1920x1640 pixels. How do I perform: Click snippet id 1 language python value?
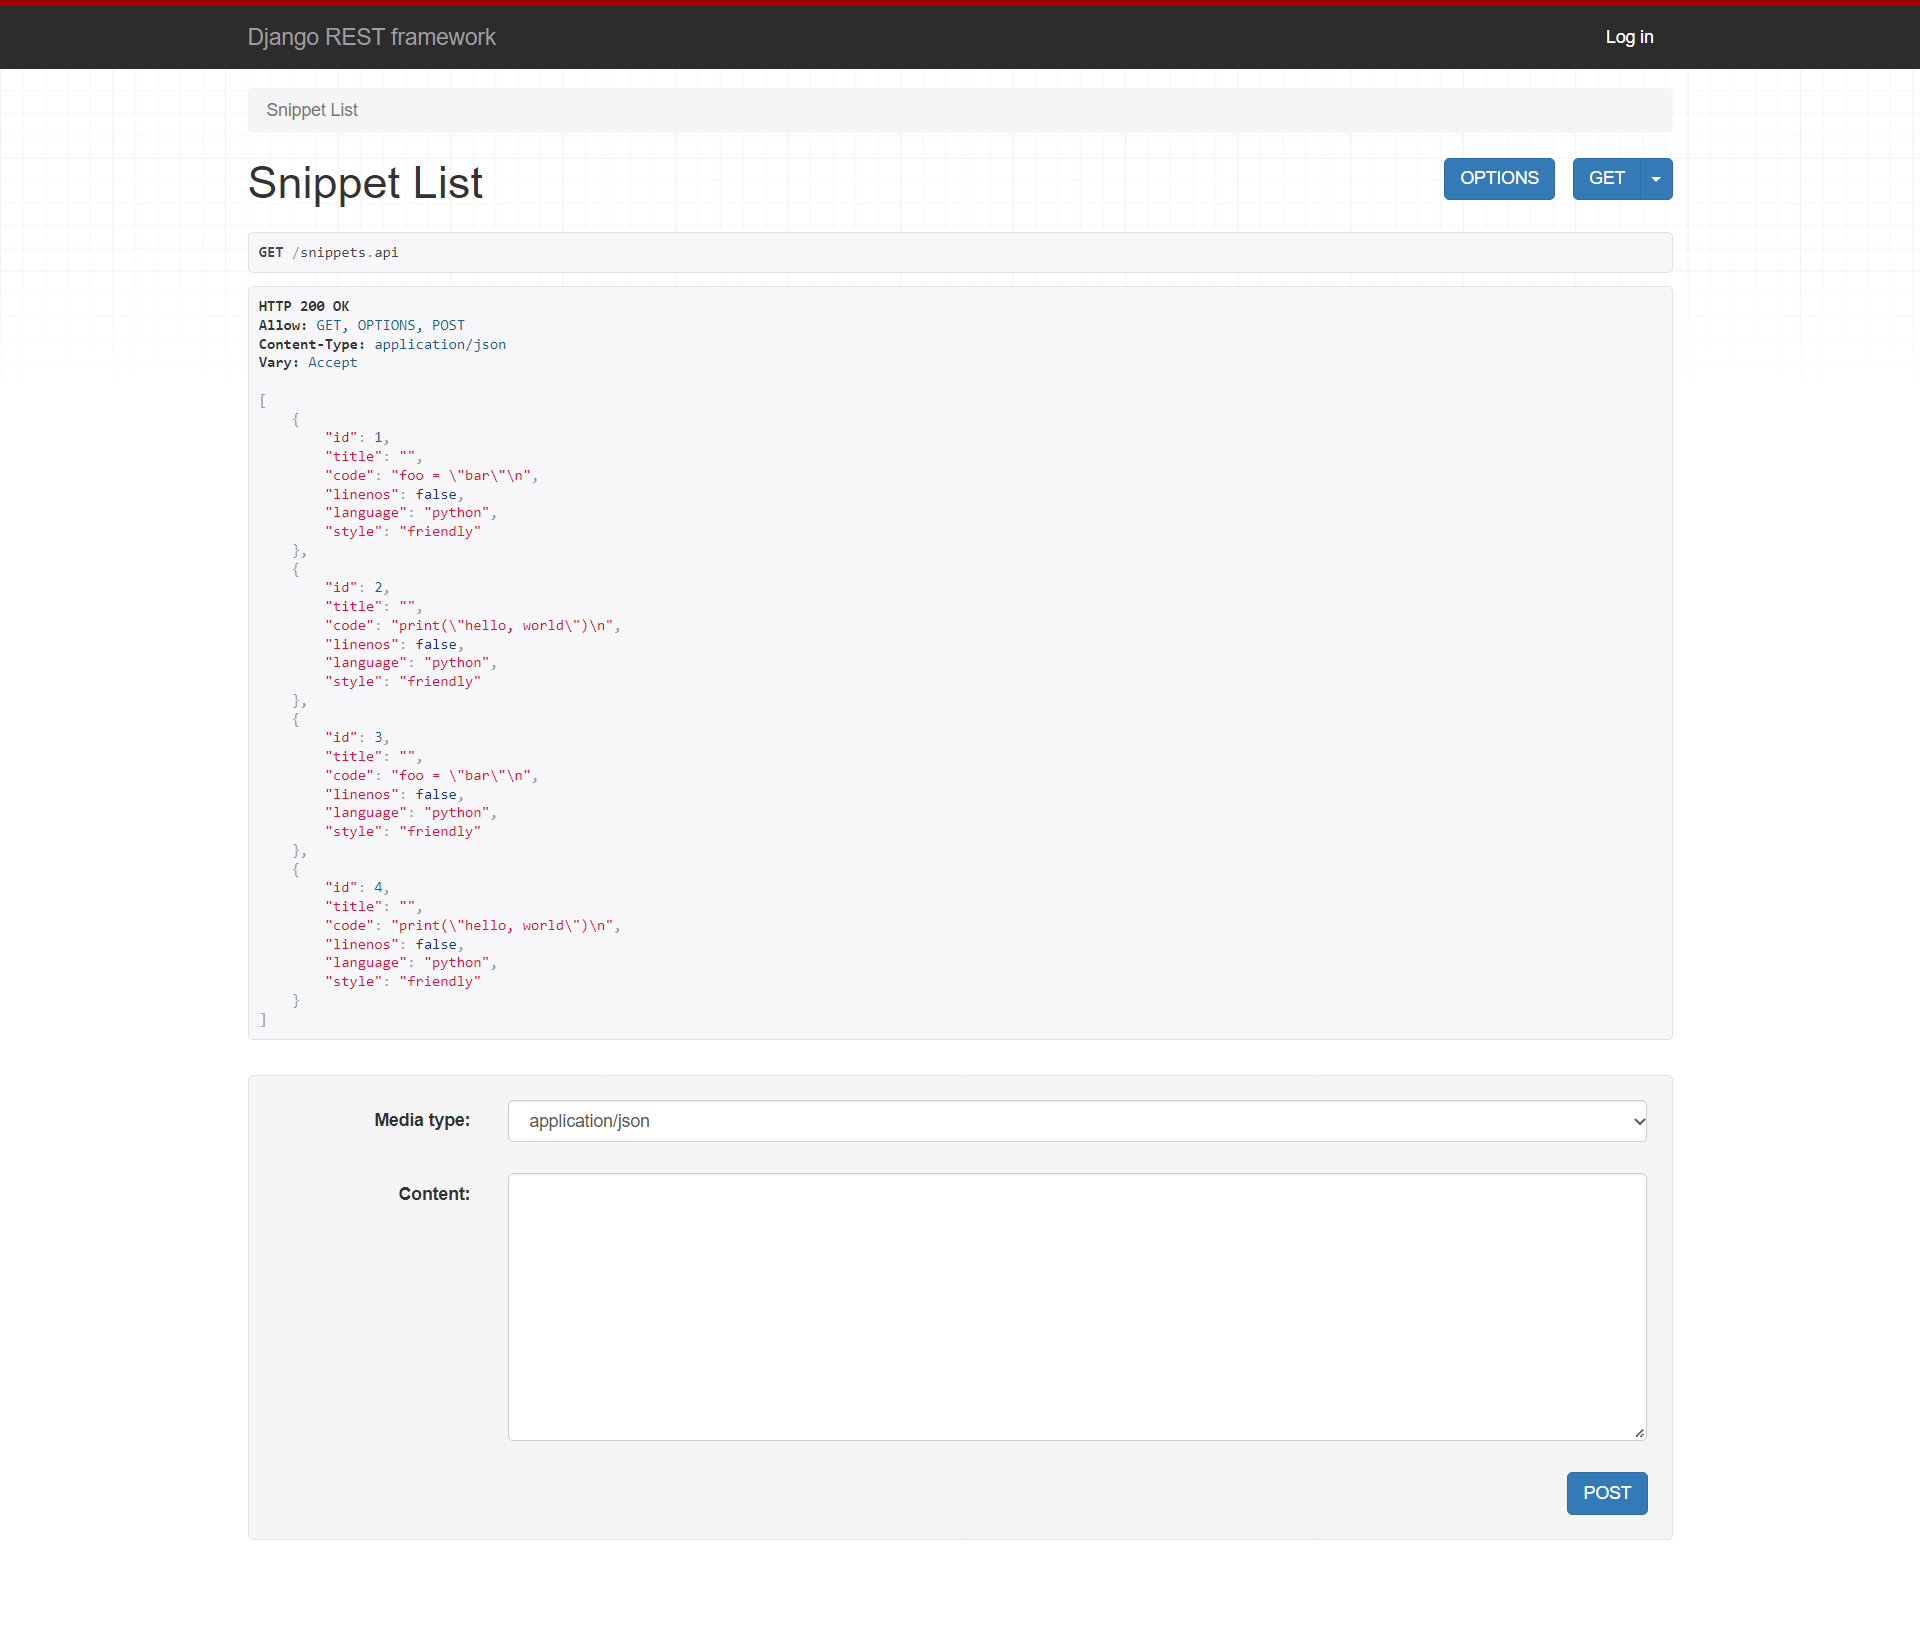click(x=457, y=513)
